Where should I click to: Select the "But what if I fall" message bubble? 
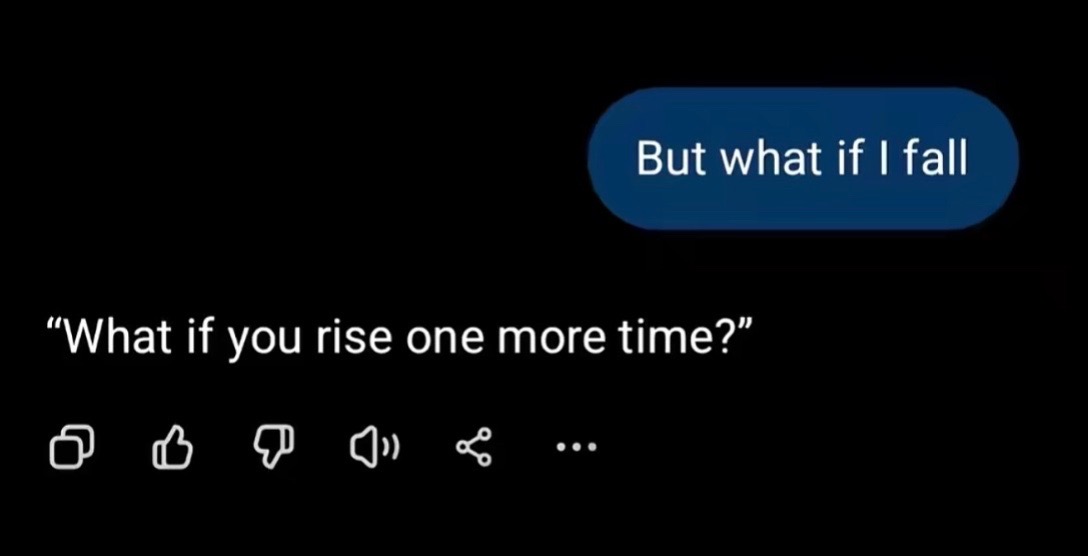(803, 158)
